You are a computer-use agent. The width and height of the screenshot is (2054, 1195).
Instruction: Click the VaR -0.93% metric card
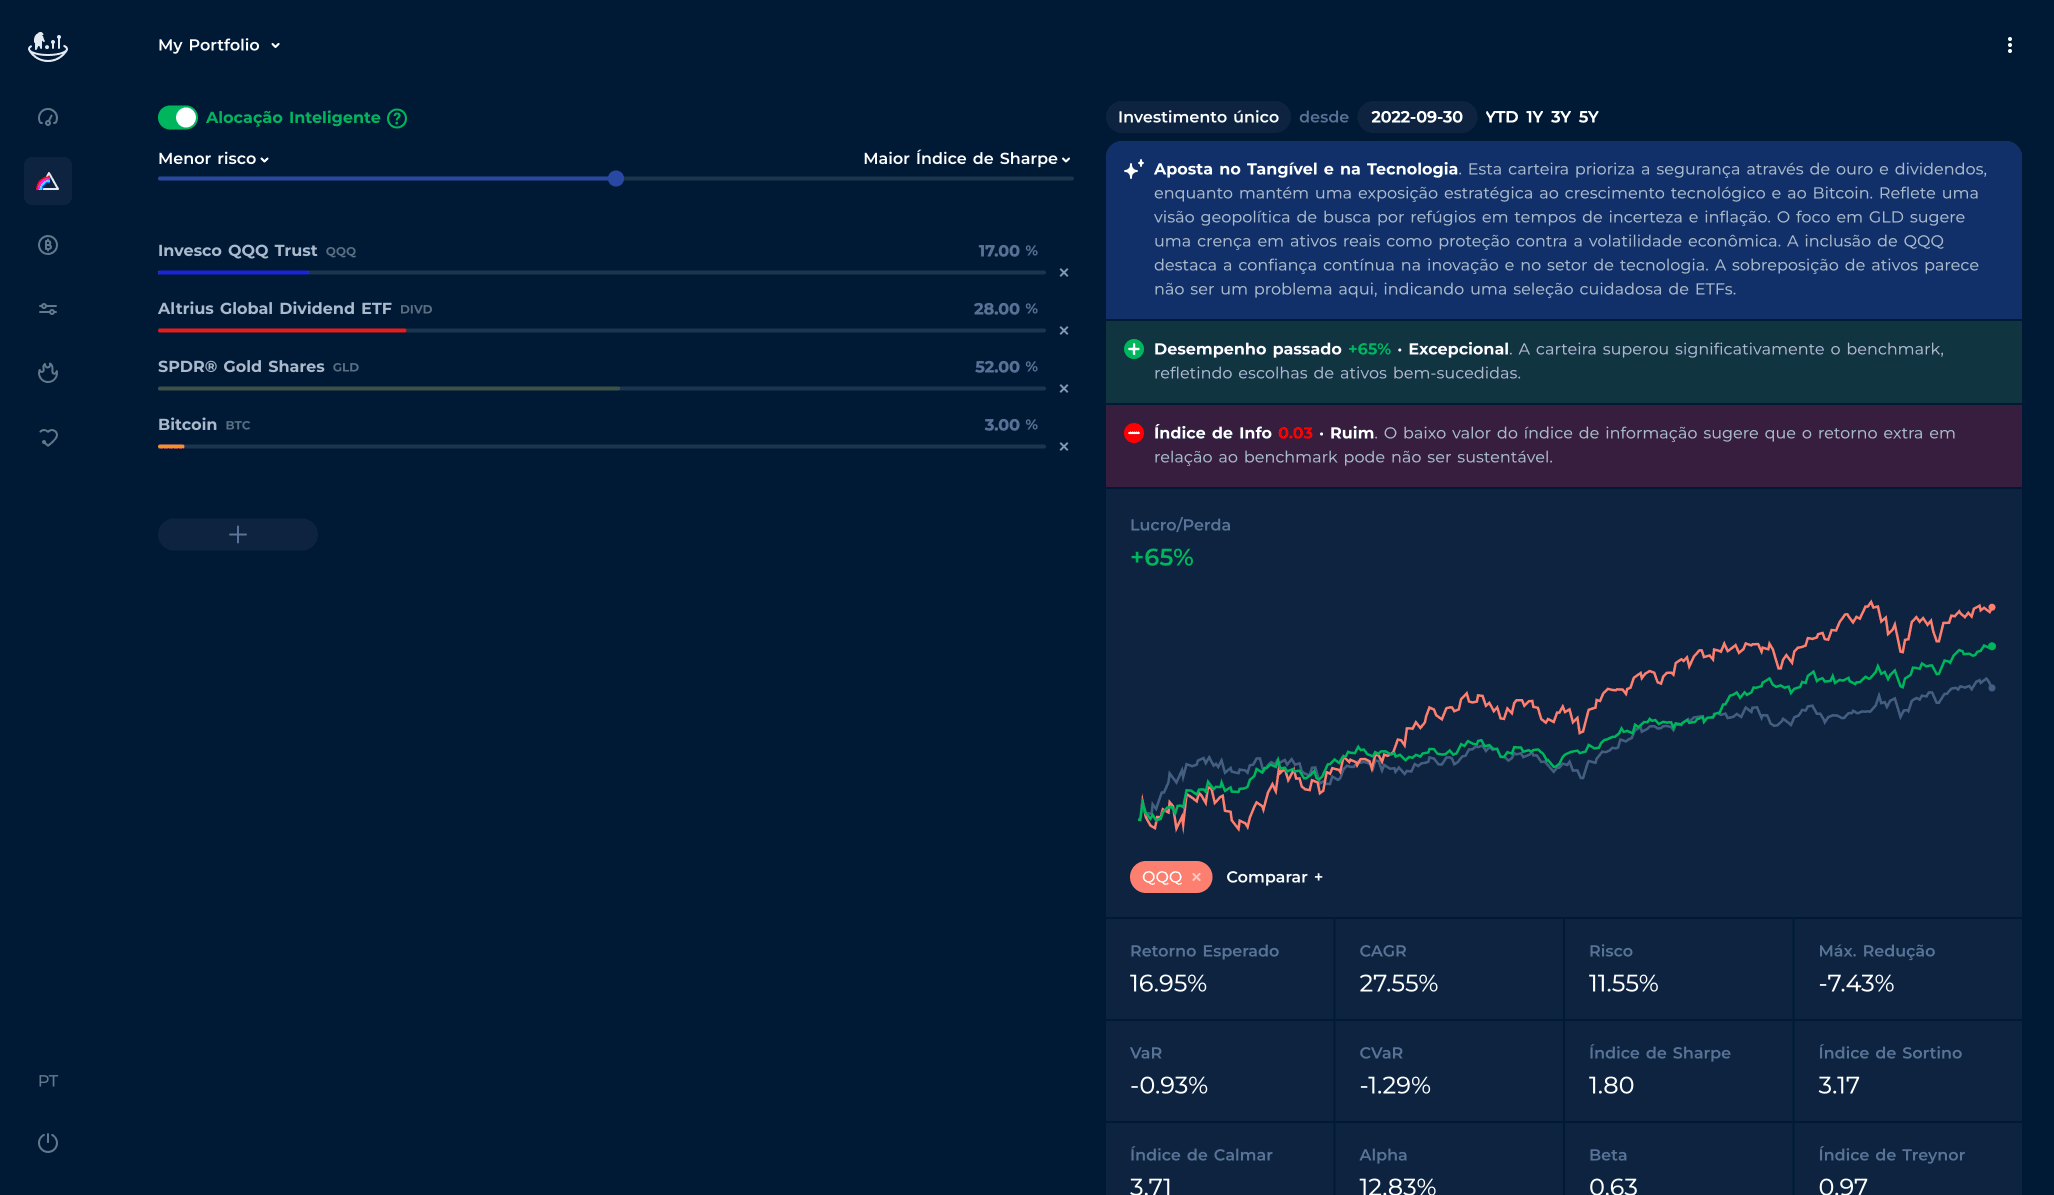click(1219, 1071)
